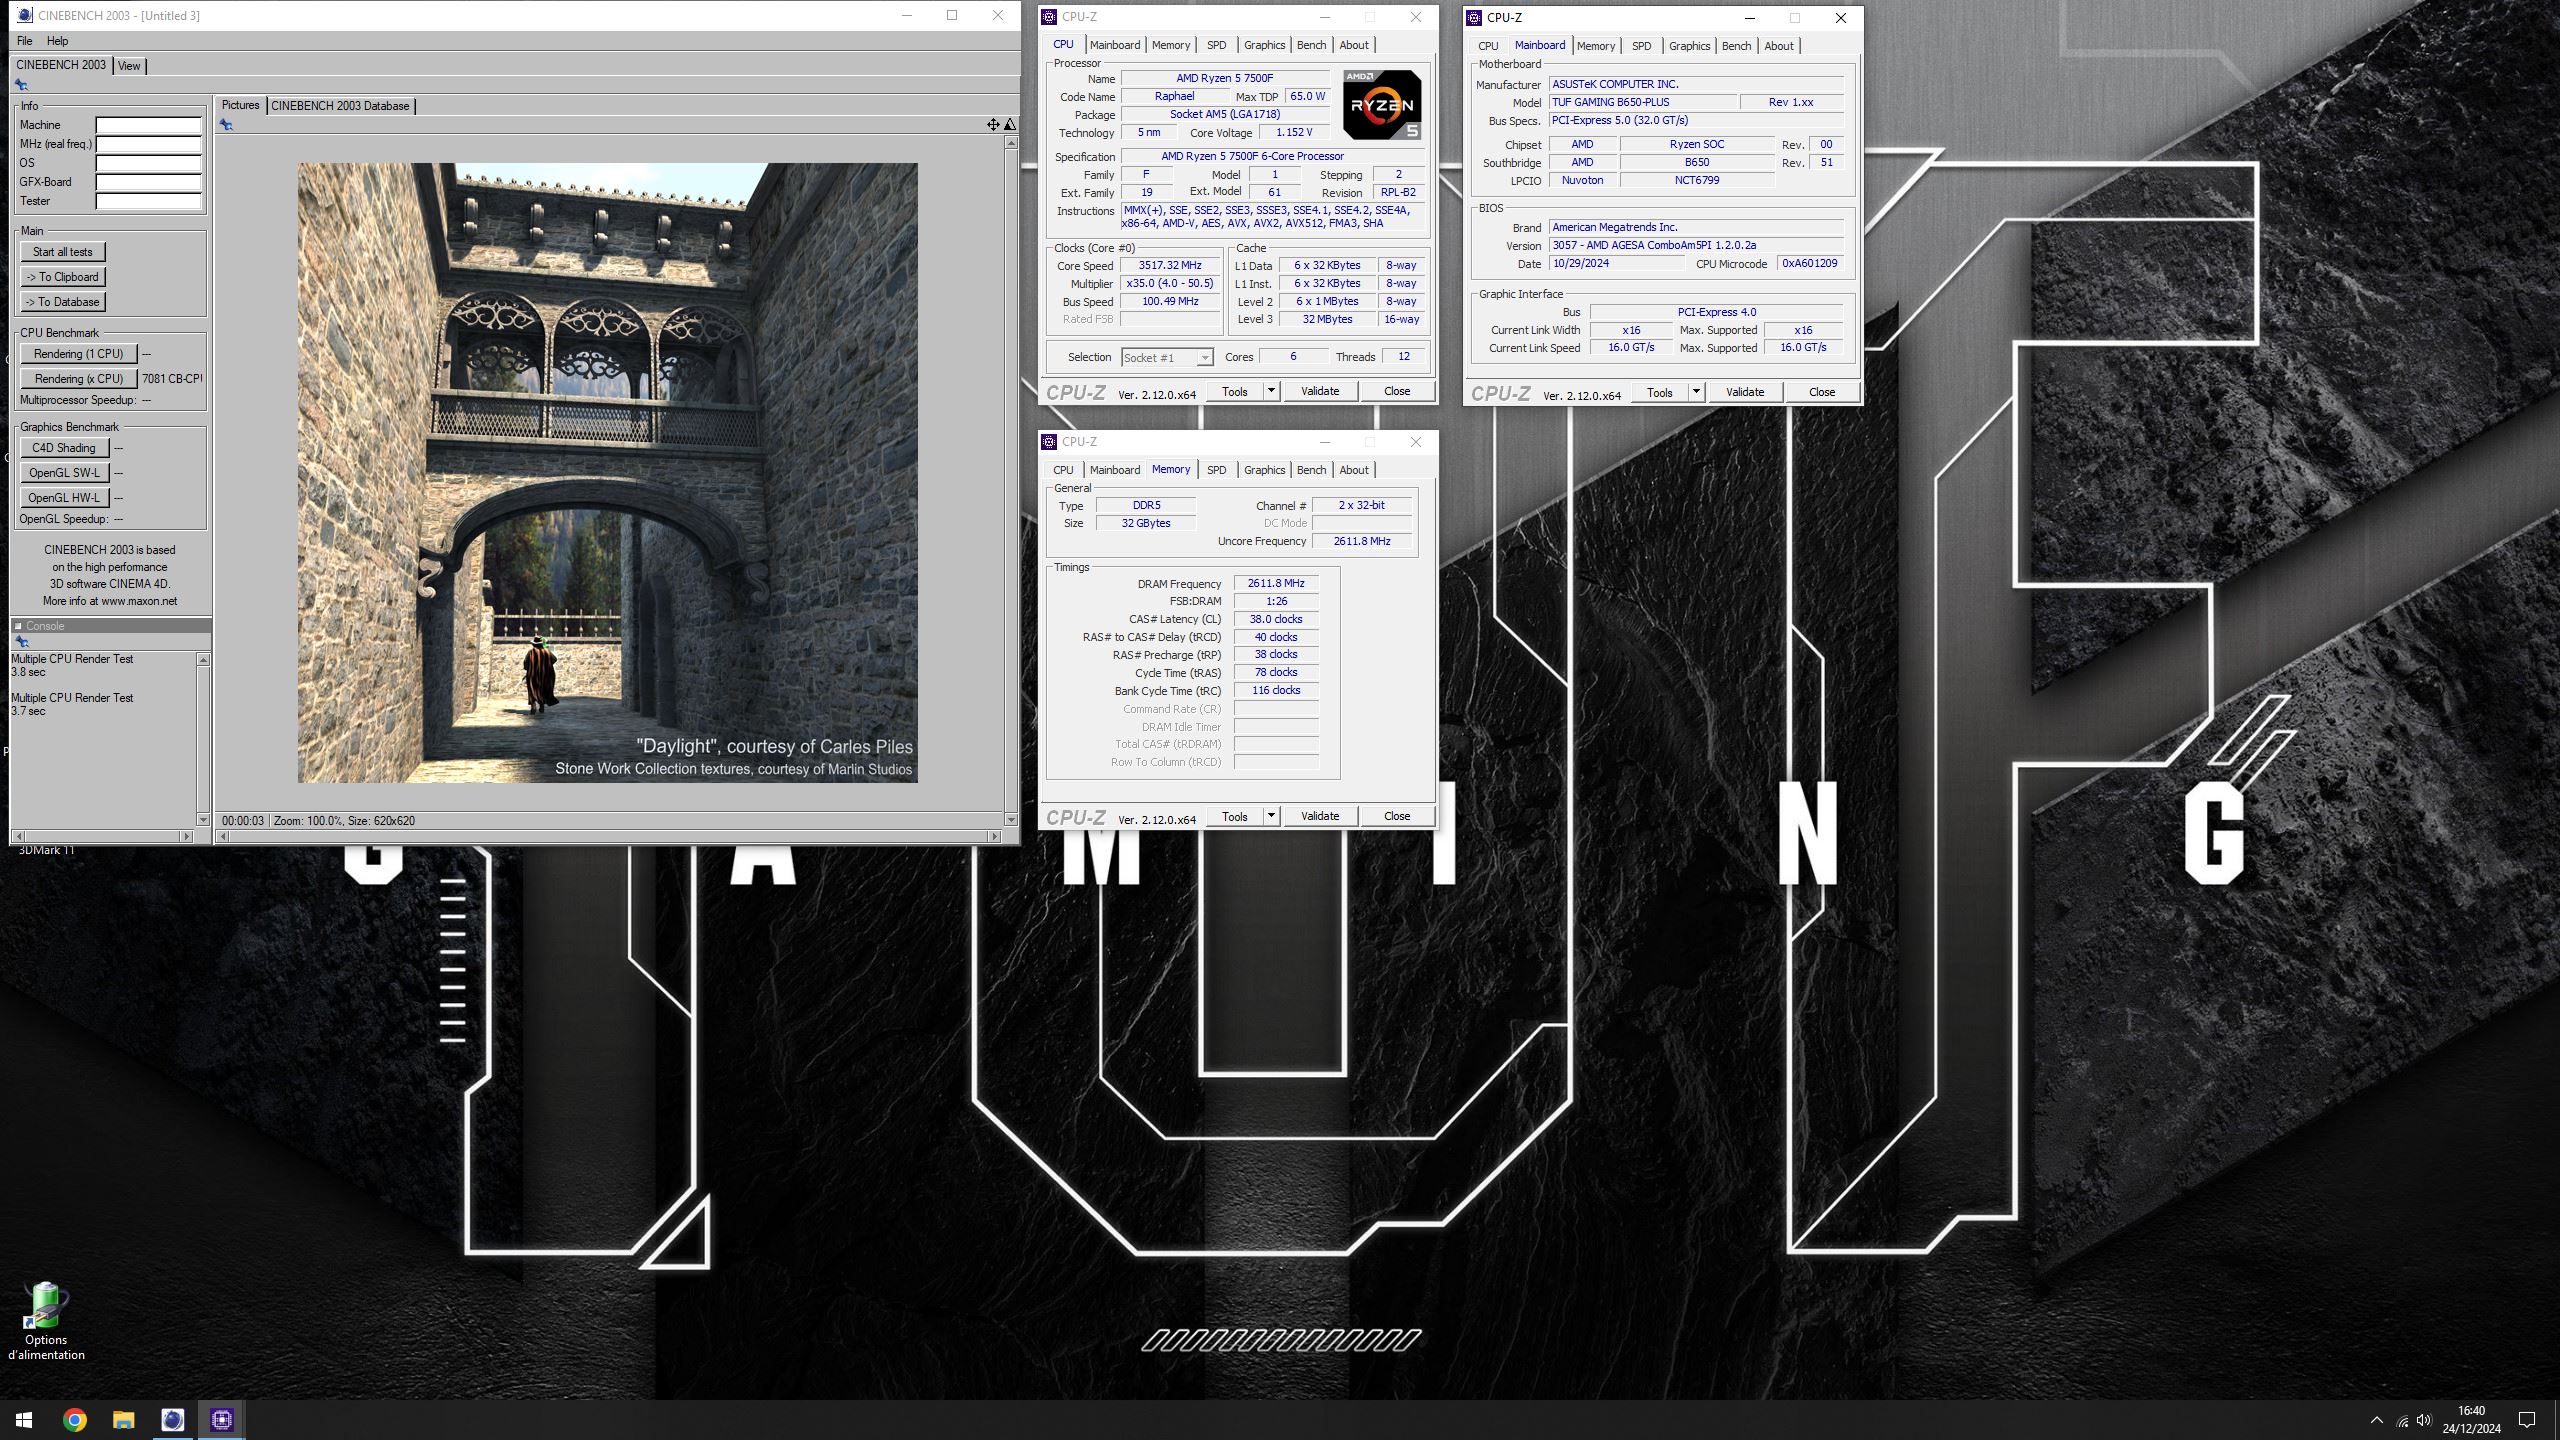
Task: Open the Windows Start menu
Action: coord(24,1420)
